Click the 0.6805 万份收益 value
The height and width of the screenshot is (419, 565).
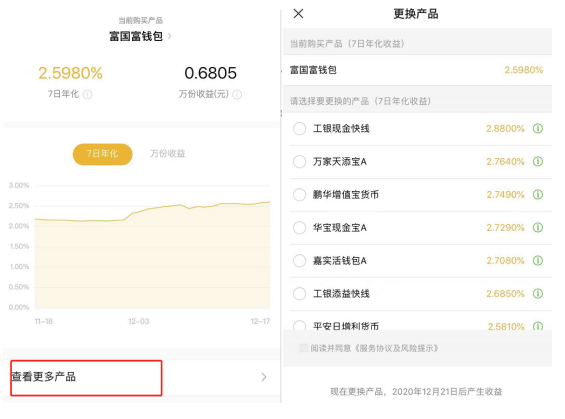pyautogui.click(x=210, y=73)
